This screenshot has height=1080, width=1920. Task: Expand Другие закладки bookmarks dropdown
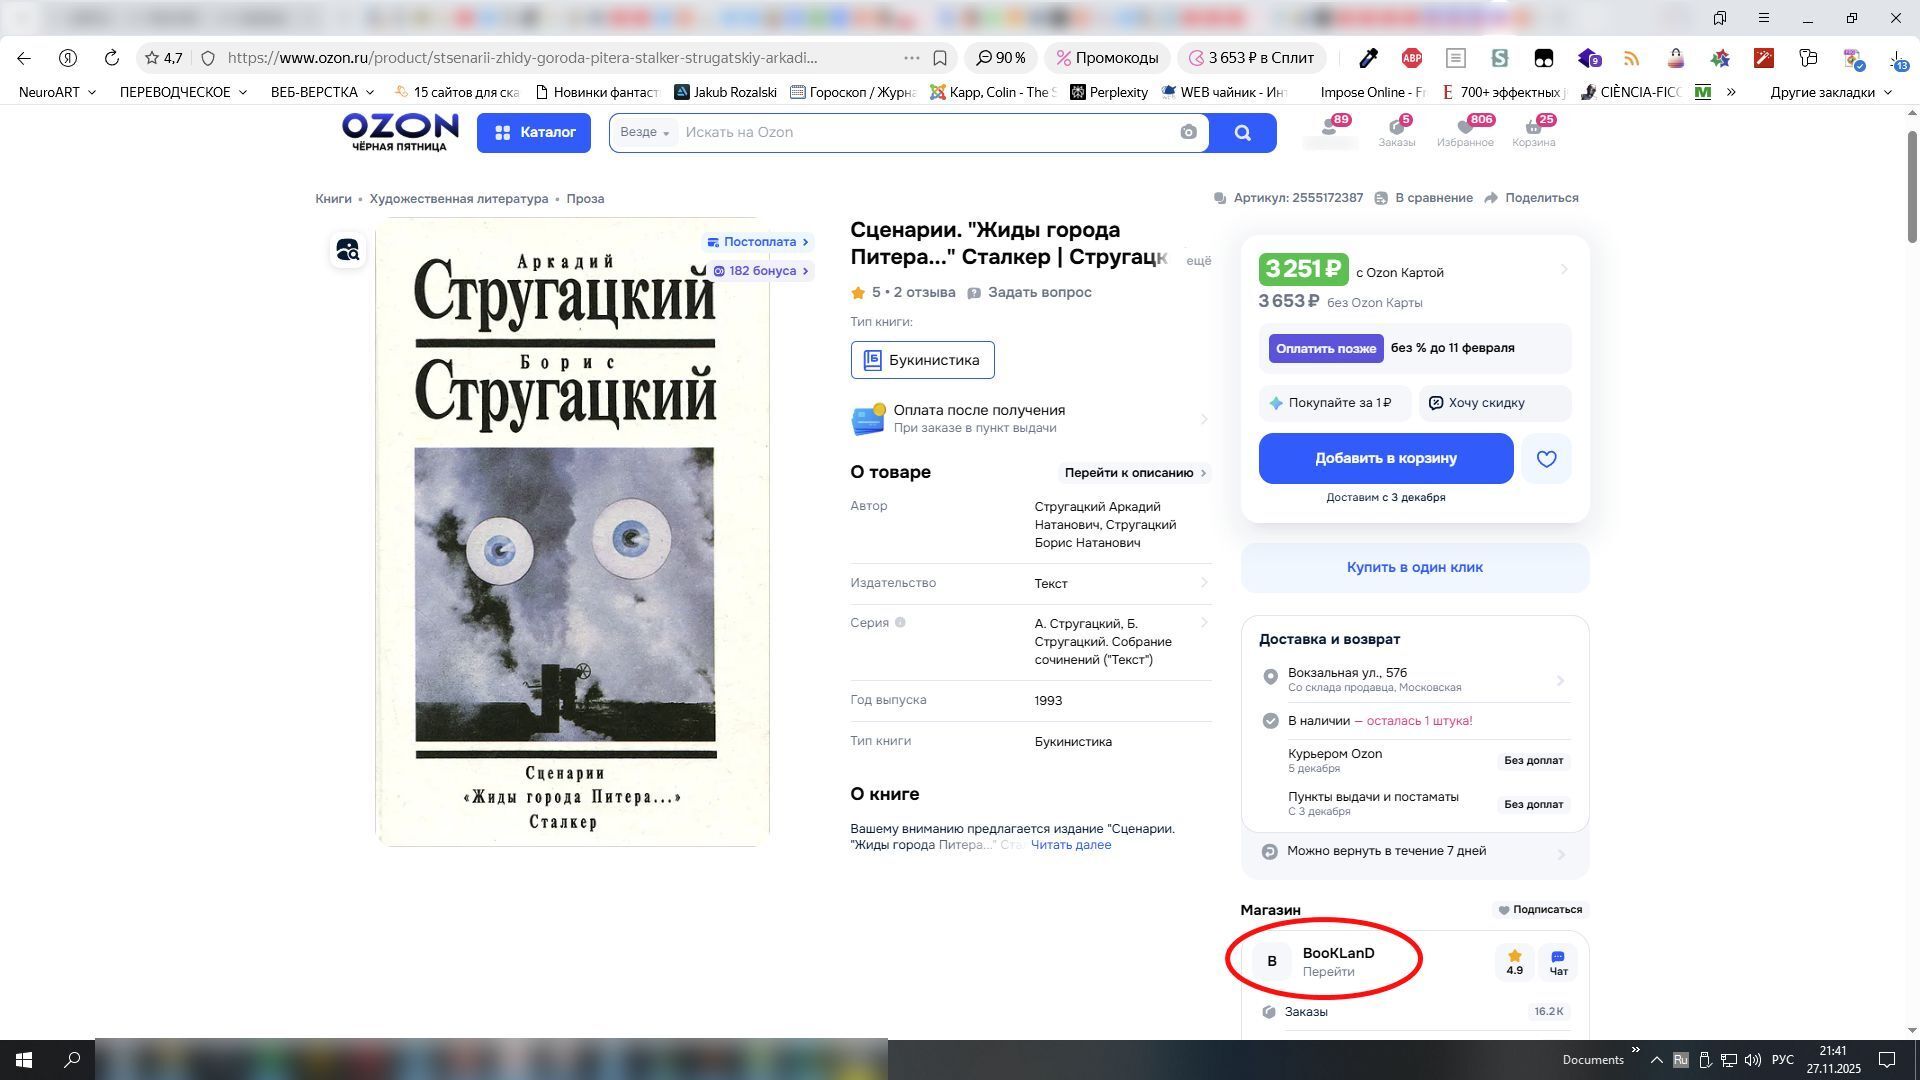click(1830, 92)
